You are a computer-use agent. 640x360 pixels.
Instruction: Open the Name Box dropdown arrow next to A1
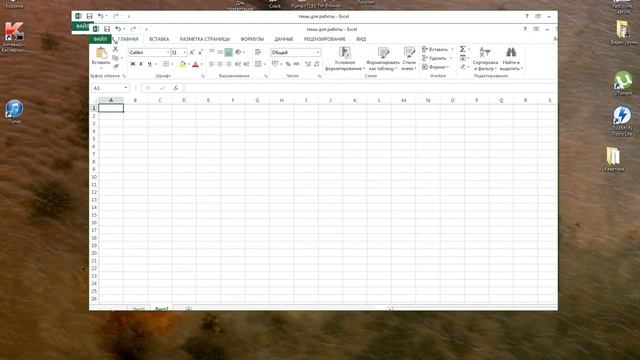tap(126, 88)
